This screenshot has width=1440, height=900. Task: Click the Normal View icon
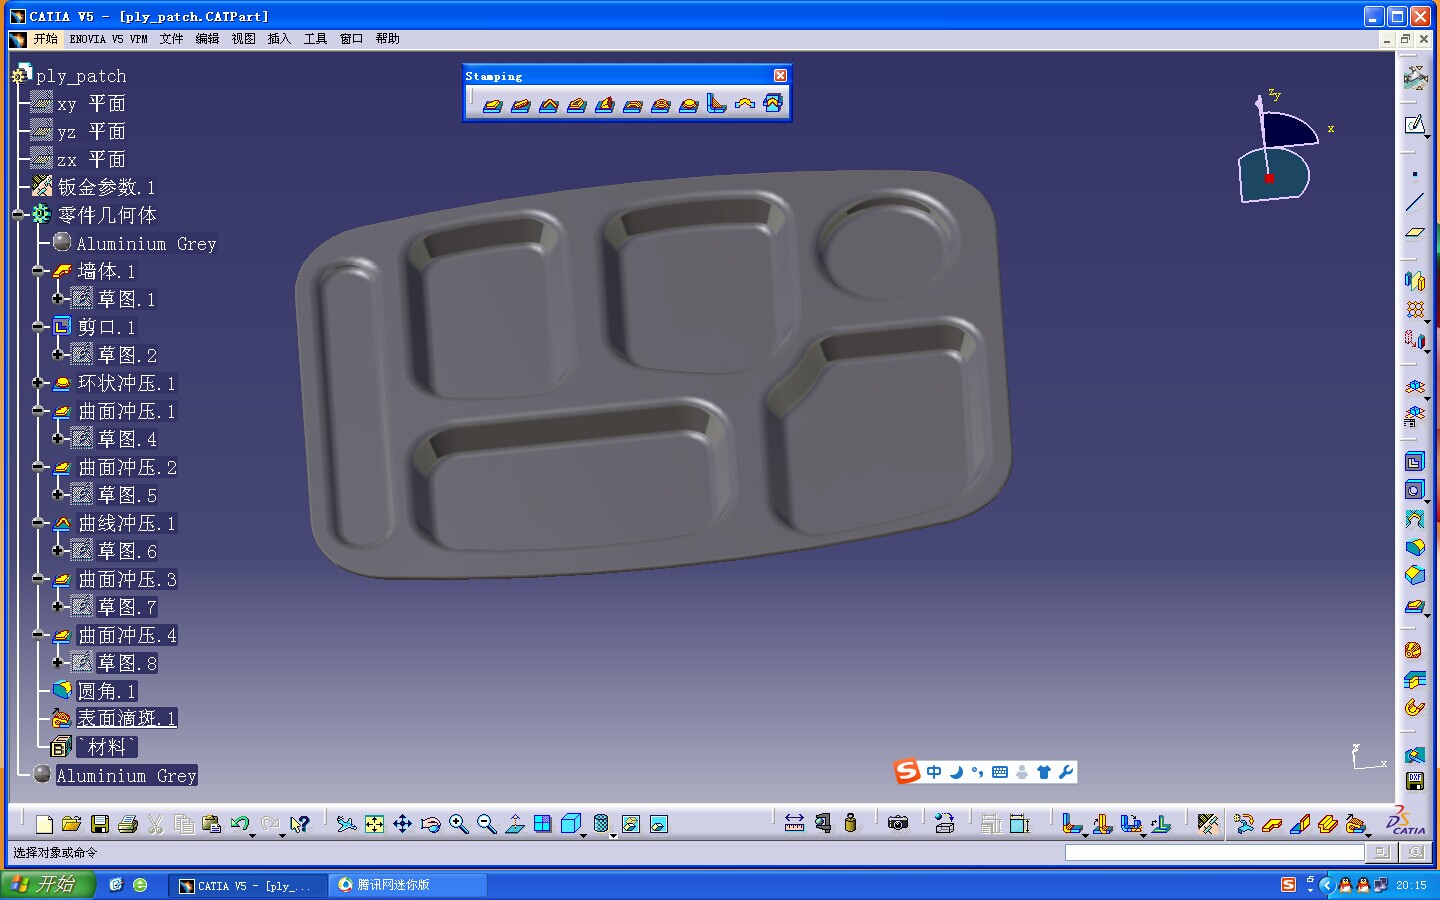point(514,824)
